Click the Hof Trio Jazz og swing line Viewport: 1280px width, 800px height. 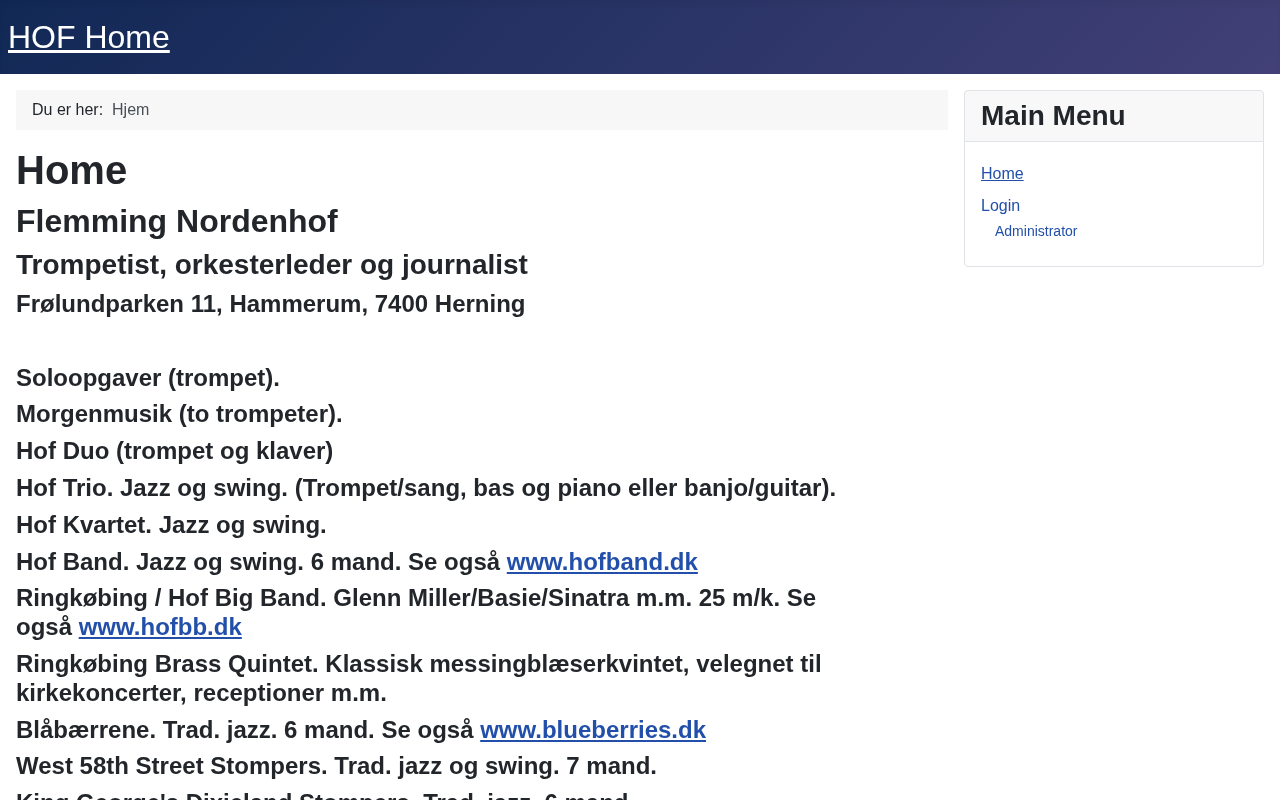[x=426, y=488]
